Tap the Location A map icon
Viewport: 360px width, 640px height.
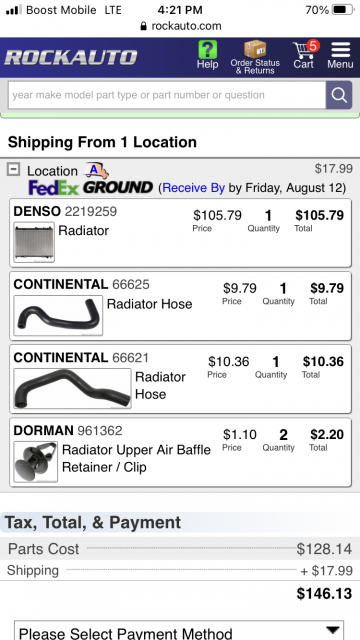point(96,171)
